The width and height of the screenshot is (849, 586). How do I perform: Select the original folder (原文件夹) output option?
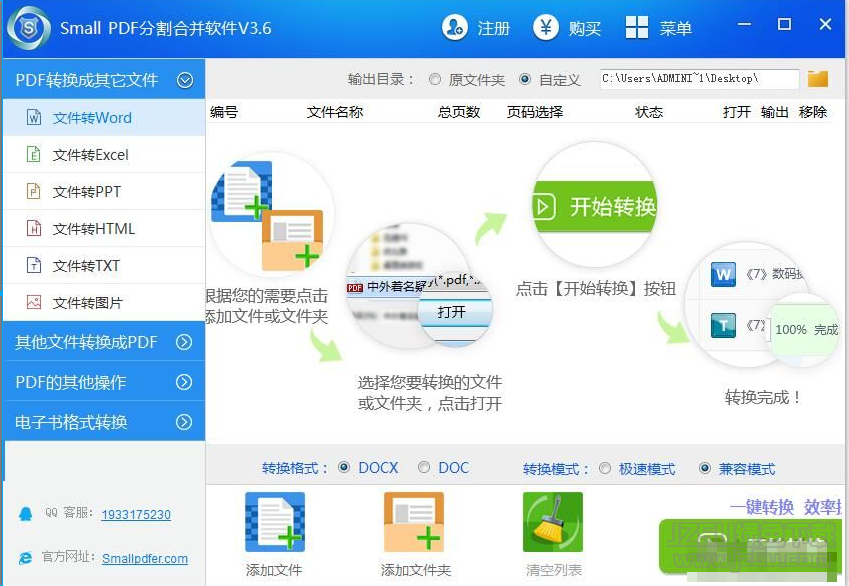pyautogui.click(x=435, y=79)
